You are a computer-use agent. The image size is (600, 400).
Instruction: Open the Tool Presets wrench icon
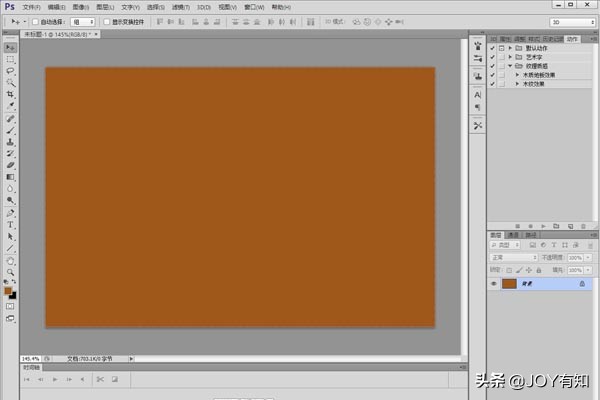[x=478, y=126]
